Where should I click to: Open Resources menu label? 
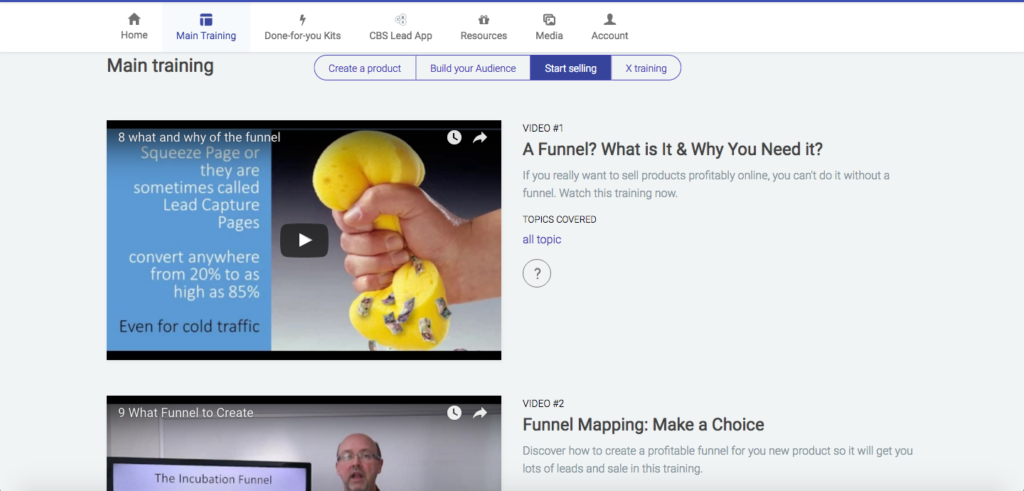(x=483, y=36)
